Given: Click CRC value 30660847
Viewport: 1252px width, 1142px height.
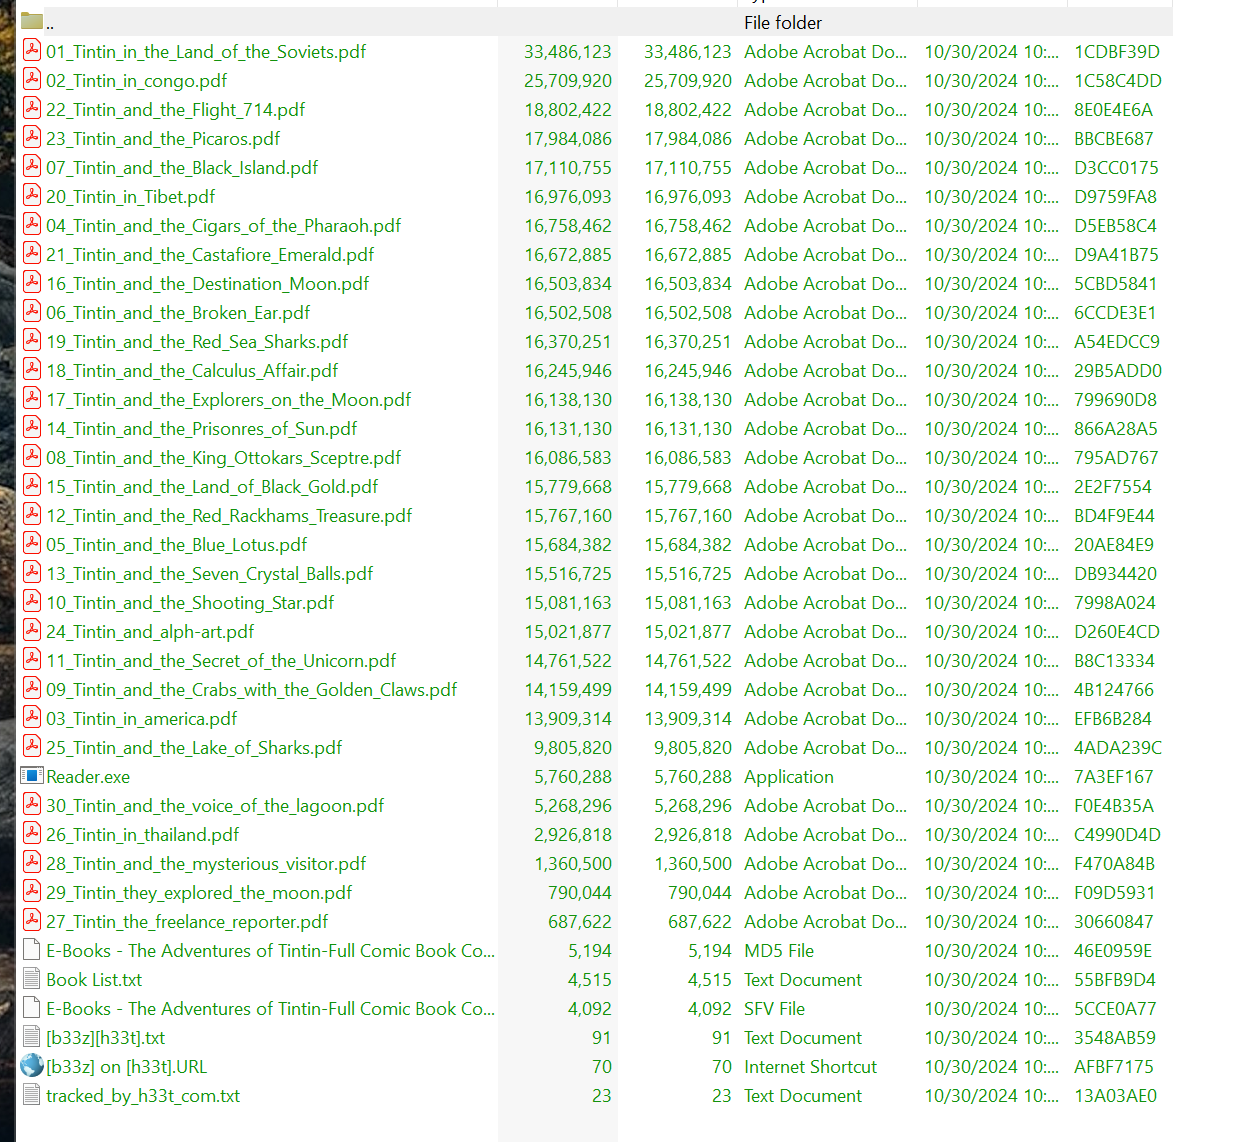Looking at the screenshot, I should 1114,922.
